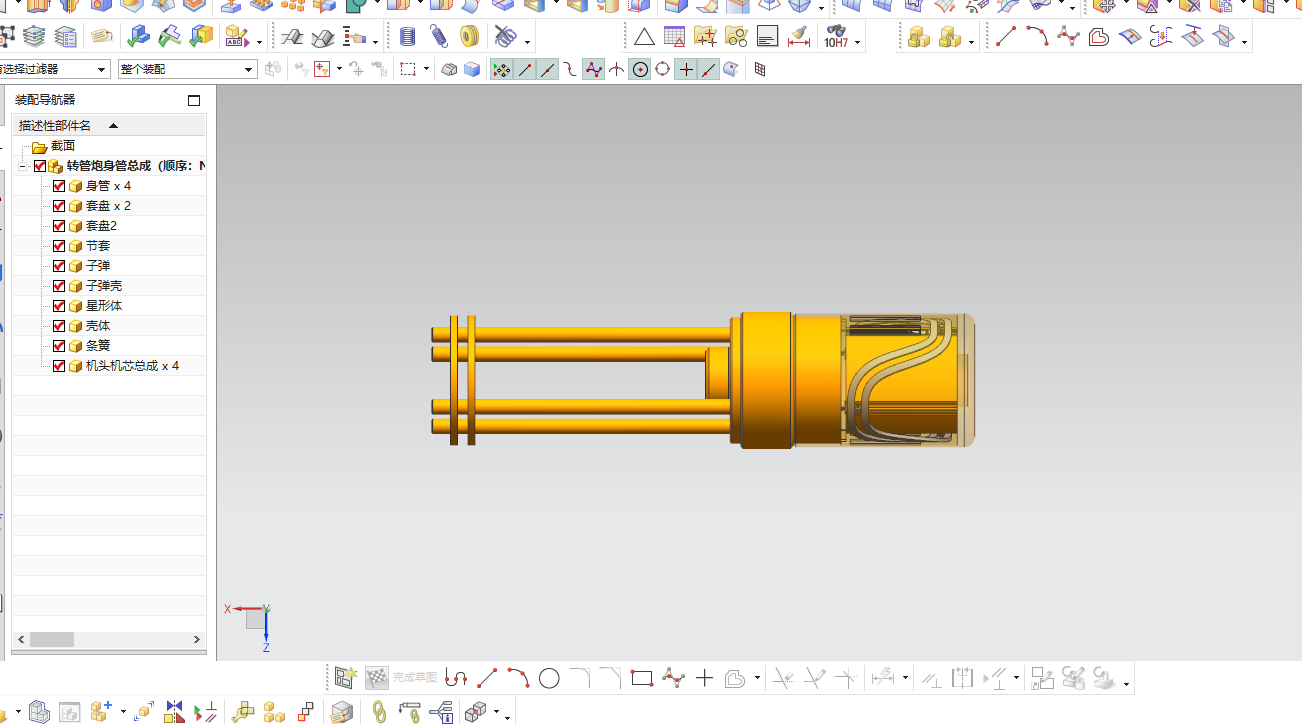Select the 截面 folder in the navigator

click(63, 146)
